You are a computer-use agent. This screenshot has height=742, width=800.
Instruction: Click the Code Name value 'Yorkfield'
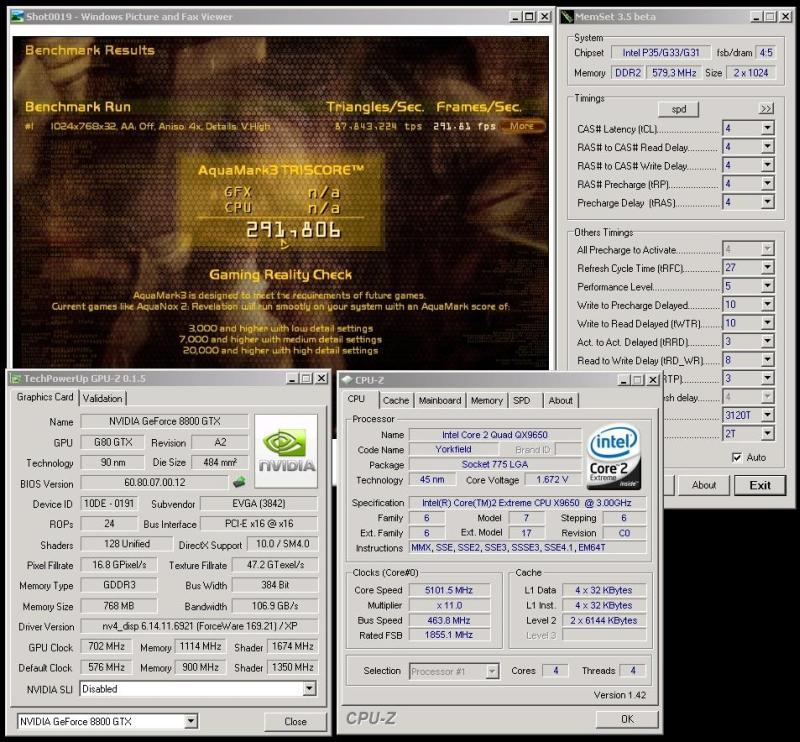point(454,450)
